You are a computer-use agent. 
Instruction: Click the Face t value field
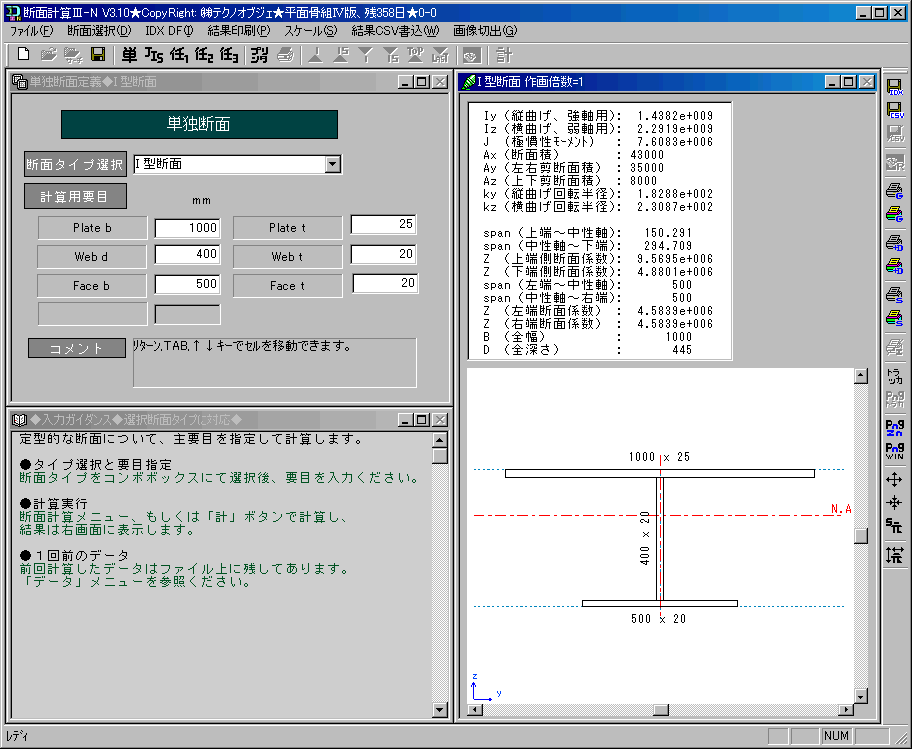pyautogui.click(x=385, y=284)
